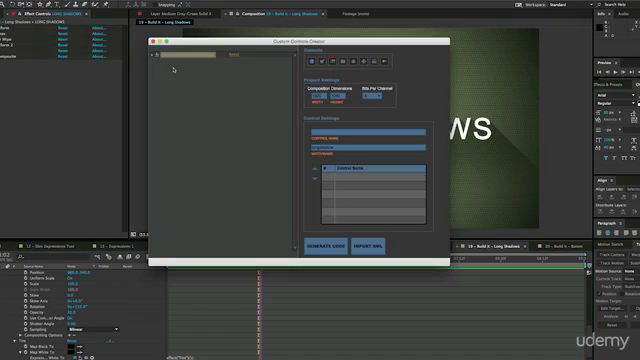Viewport: 640px width, 360px height.
Task: Switch to the Audio panel tab
Action: pos(623,14)
